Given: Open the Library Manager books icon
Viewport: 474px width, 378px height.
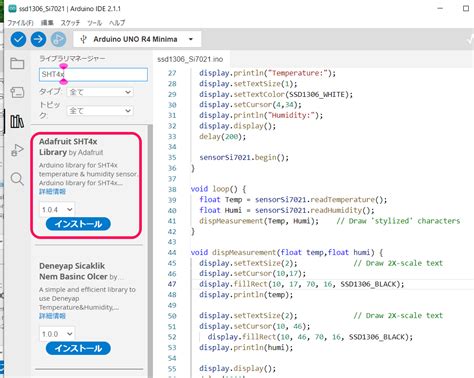Looking at the screenshot, I should [17, 121].
